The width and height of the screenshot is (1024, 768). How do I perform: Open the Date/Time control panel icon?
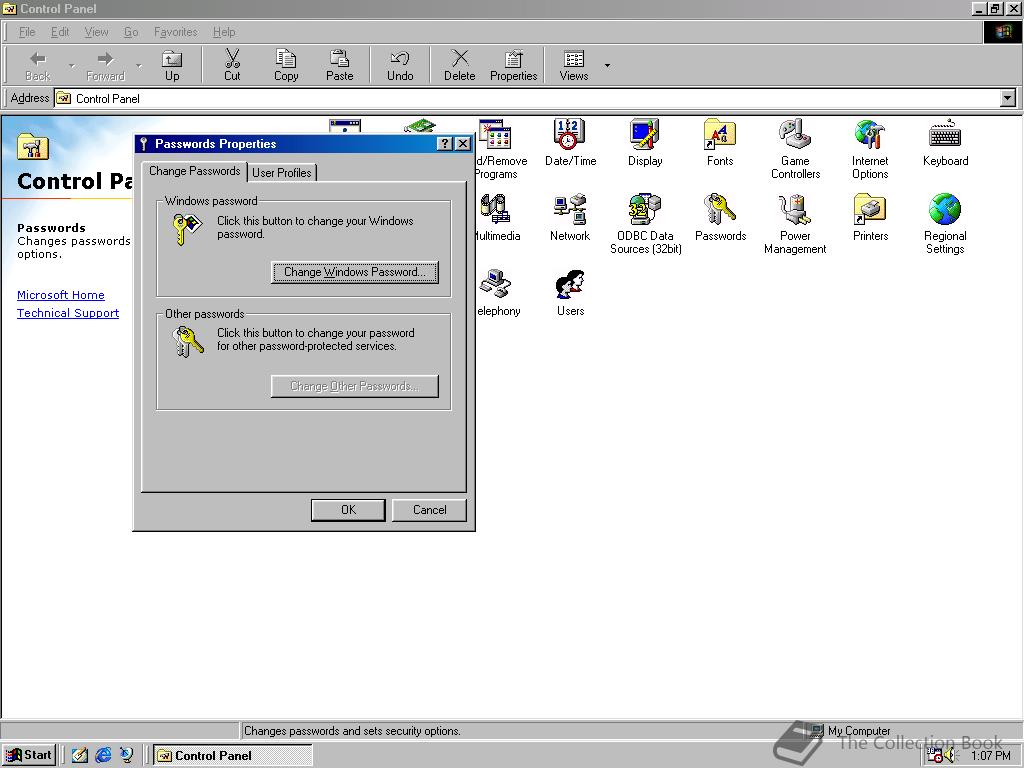click(570, 142)
